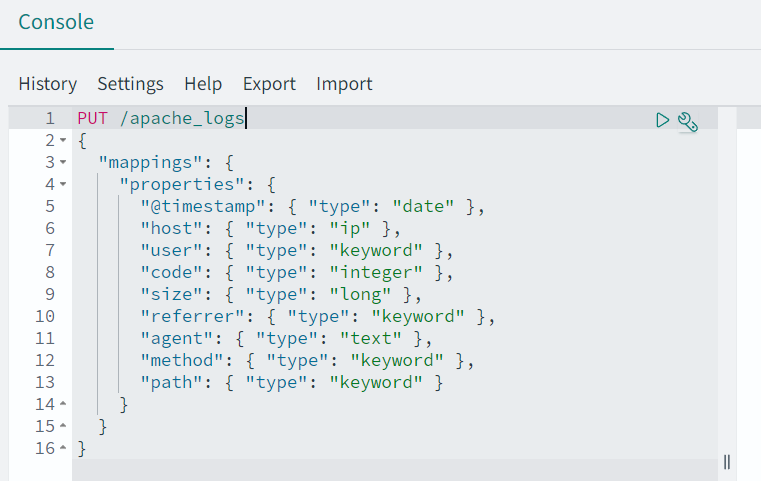Click the "host" field name
The height and width of the screenshot is (481, 761).
point(171,228)
